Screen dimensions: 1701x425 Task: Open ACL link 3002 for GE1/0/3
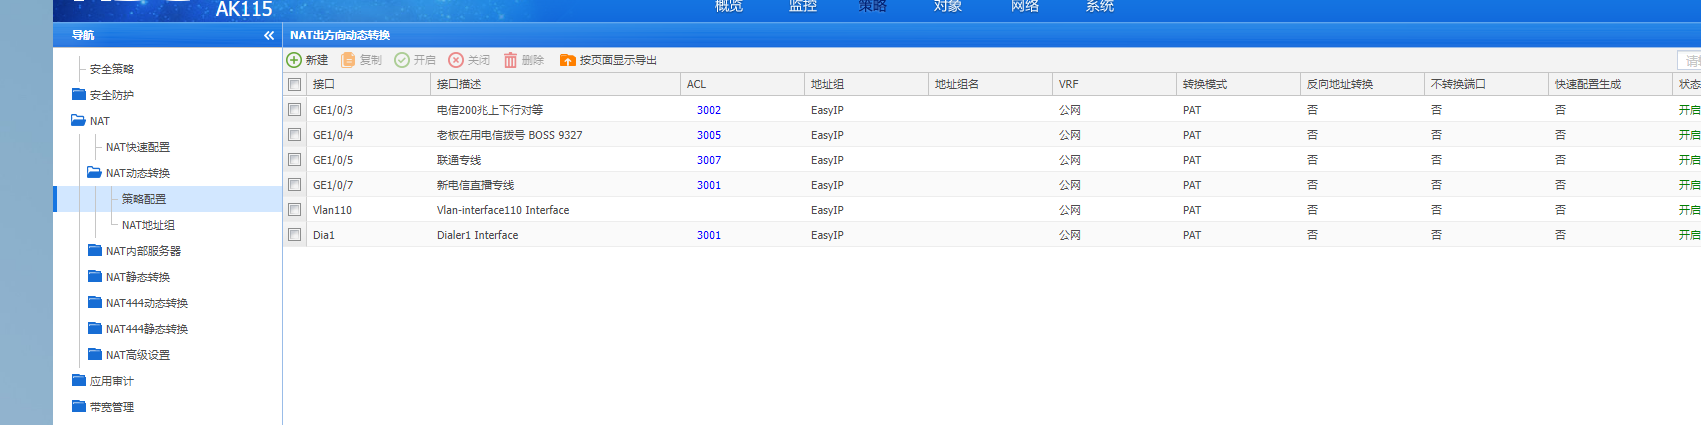coord(708,110)
